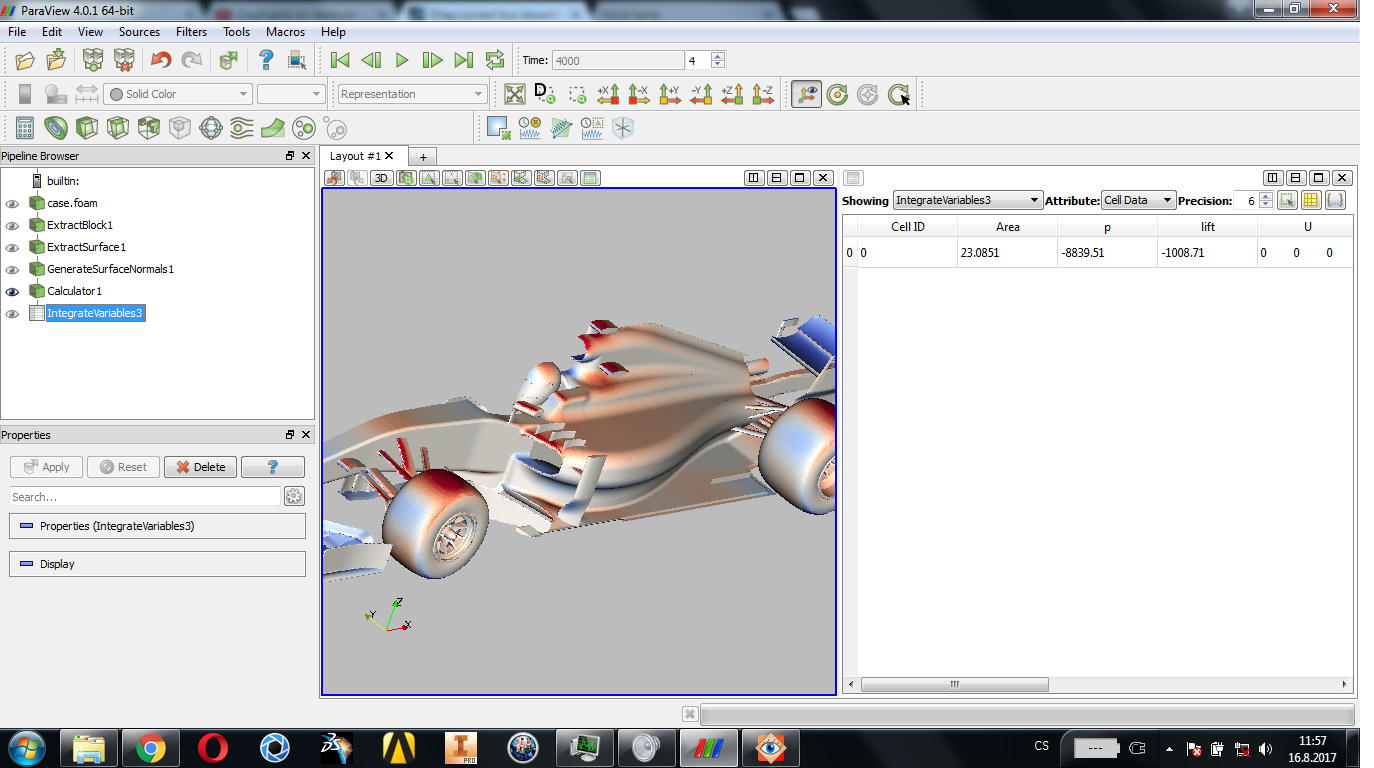Open the Filters menu
The image size is (1374, 768).
click(191, 32)
